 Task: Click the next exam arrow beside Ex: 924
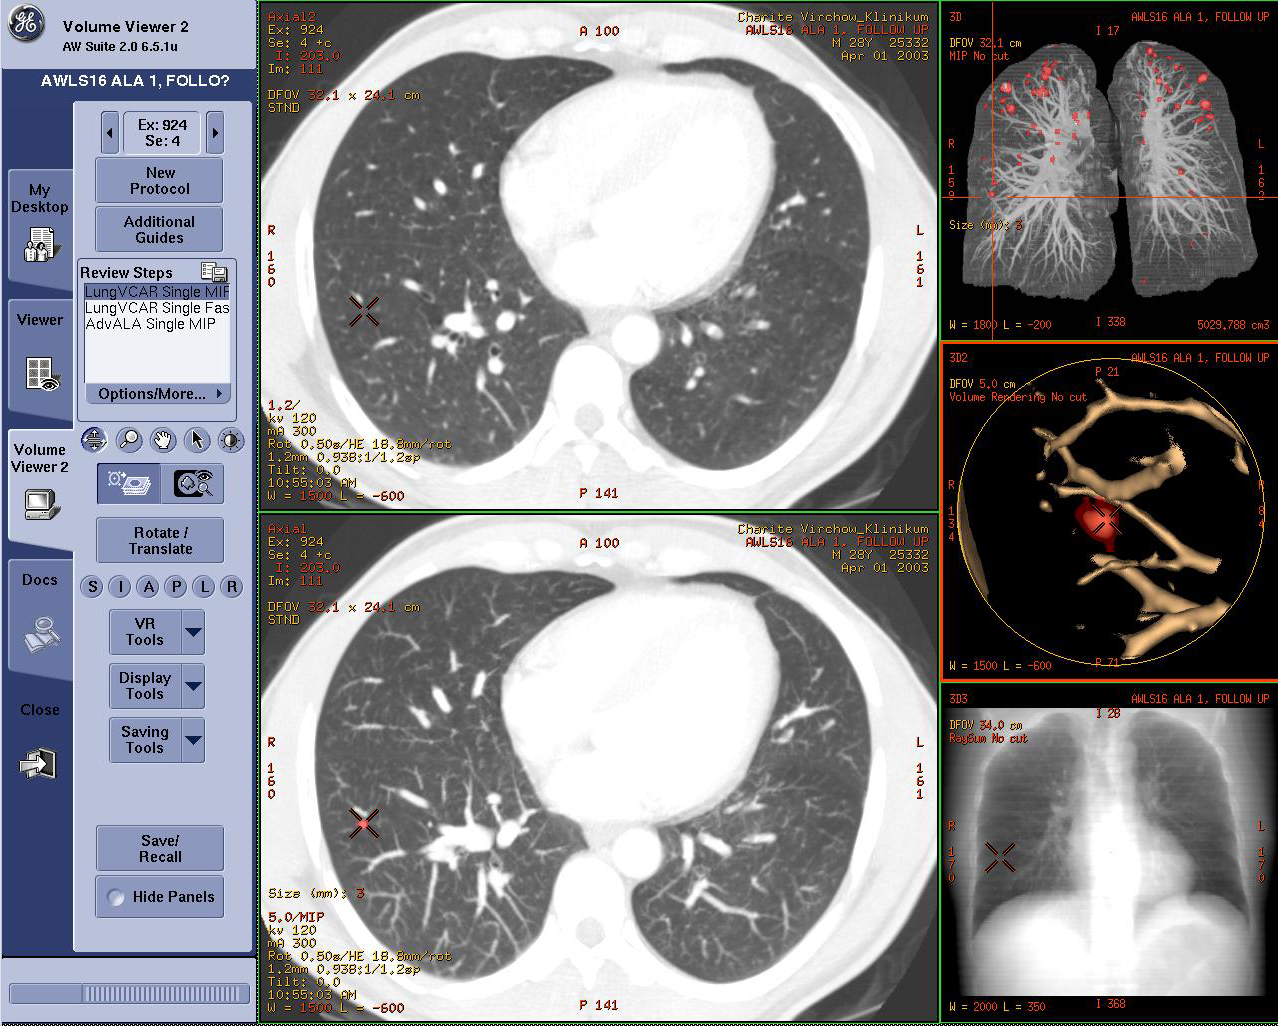pos(215,131)
